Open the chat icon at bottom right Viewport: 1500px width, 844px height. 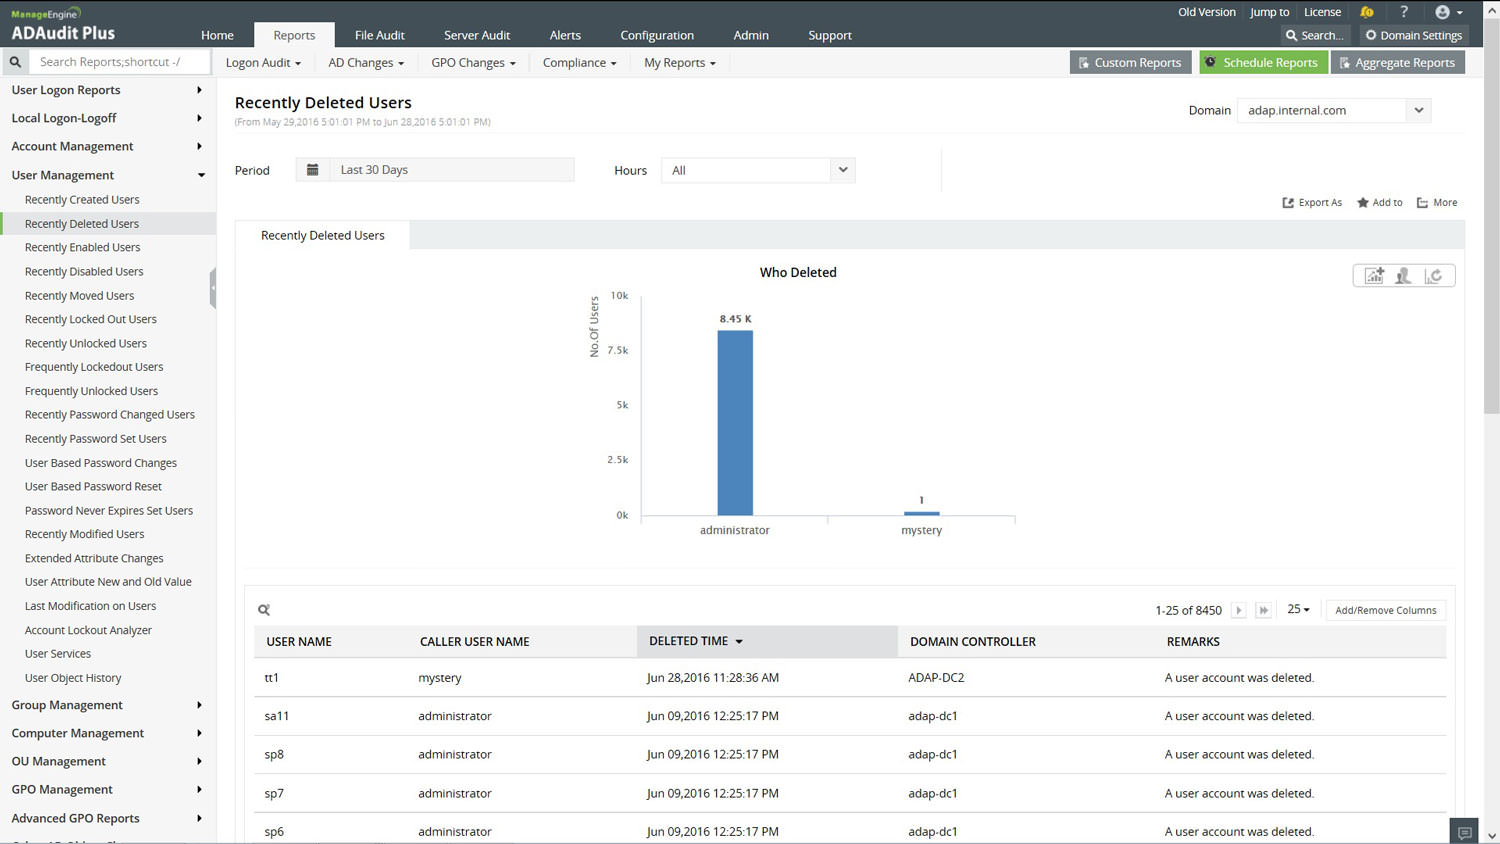[1464, 832]
